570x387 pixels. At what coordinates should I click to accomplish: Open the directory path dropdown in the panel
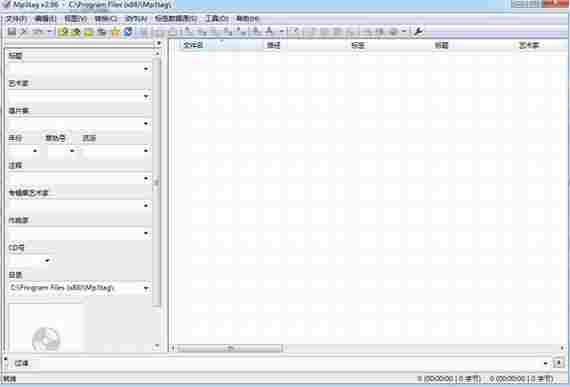(x=146, y=289)
